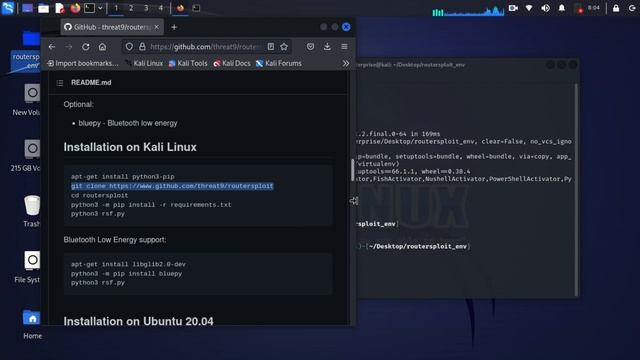
Task: Launch the text editor from the panel
Action: click(60, 8)
